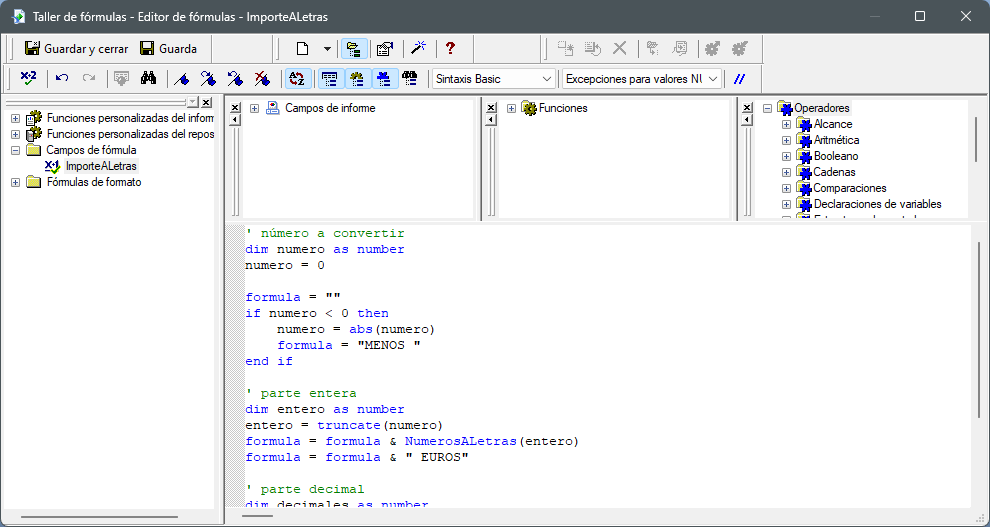
Task: Open help with the red question mark
Action: click(x=451, y=48)
